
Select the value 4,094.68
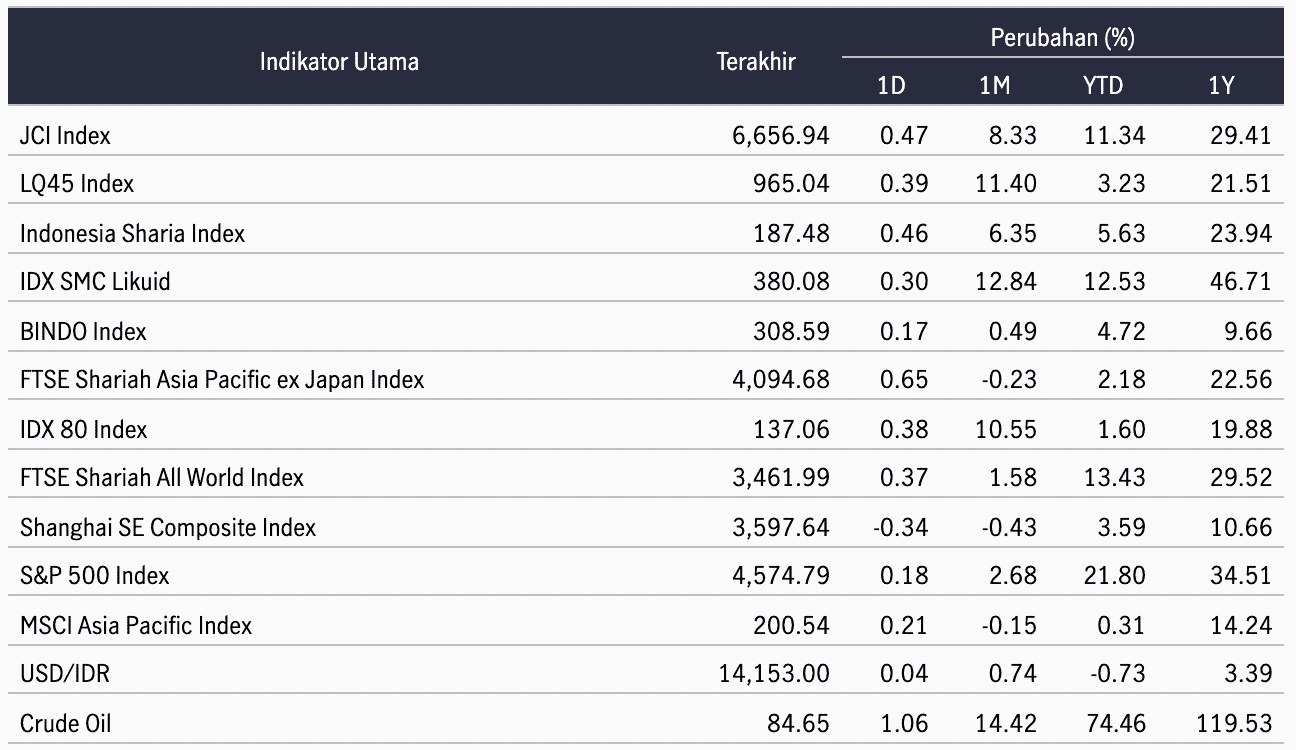[x=781, y=380]
